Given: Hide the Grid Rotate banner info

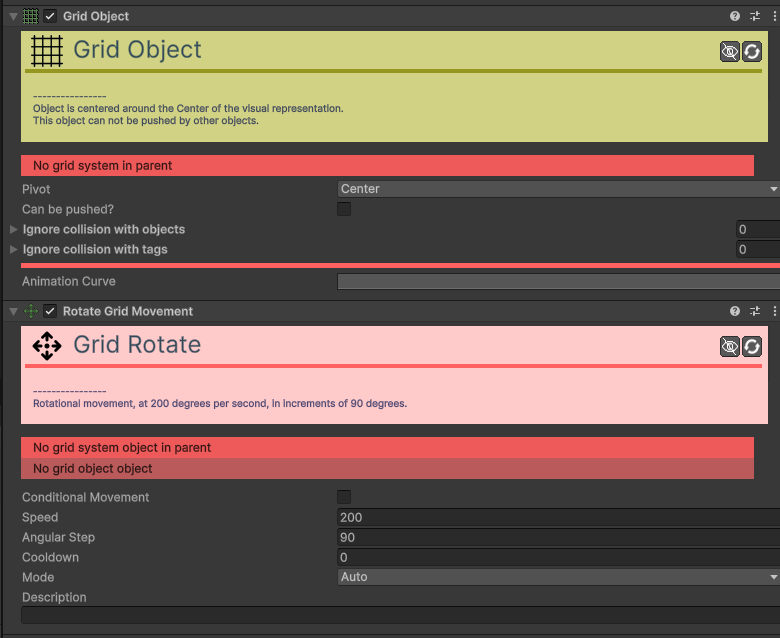Looking at the screenshot, I should coord(730,347).
